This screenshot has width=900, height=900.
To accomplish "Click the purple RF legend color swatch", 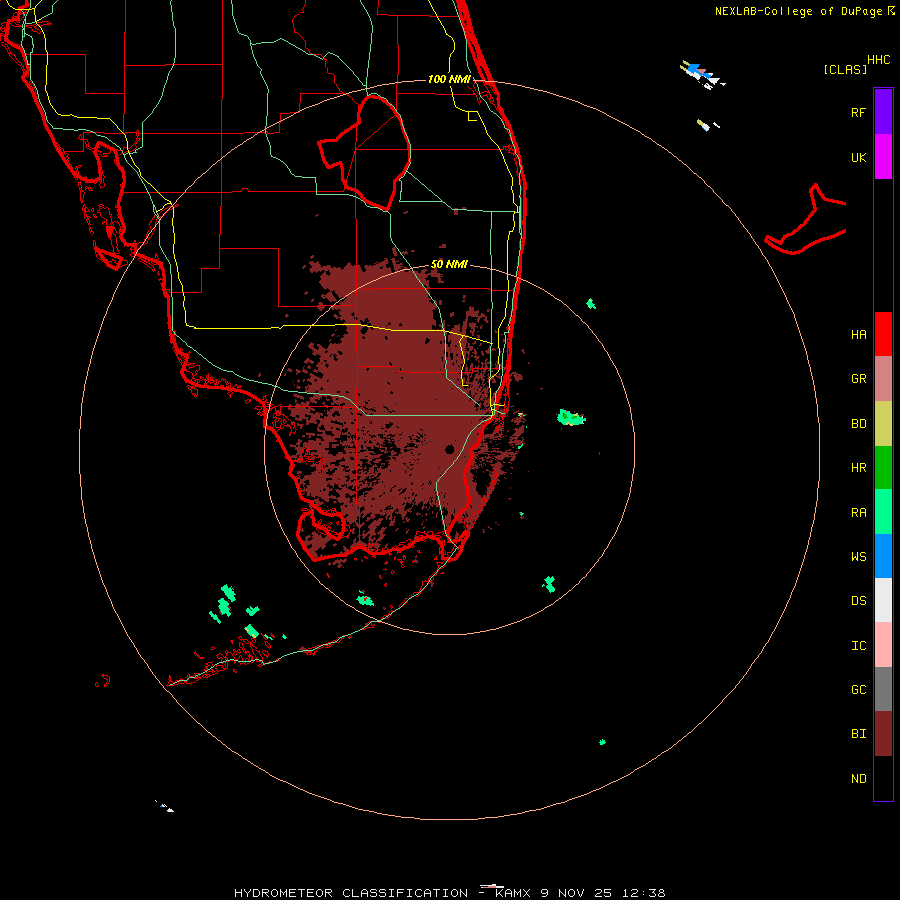I will [883, 111].
